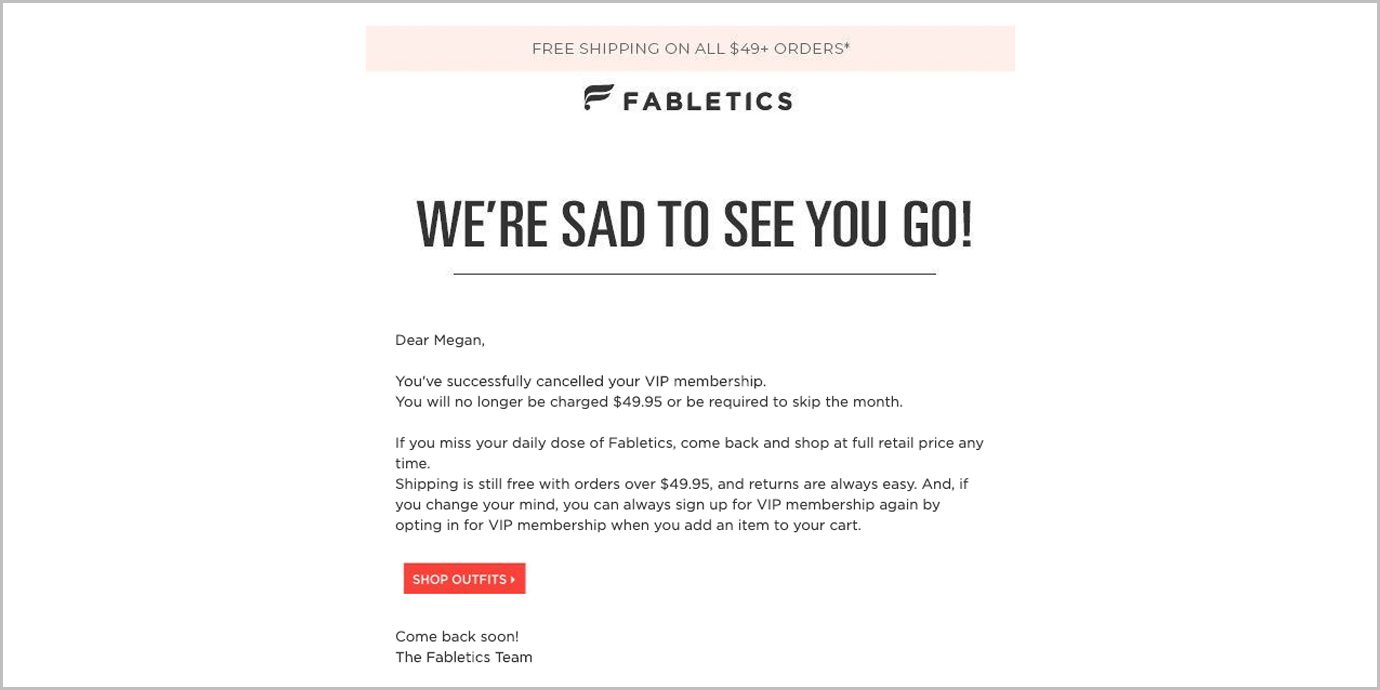The image size is (1380, 690).
Task: Click the SHOP OUTFITS red button
Action: 464,579
